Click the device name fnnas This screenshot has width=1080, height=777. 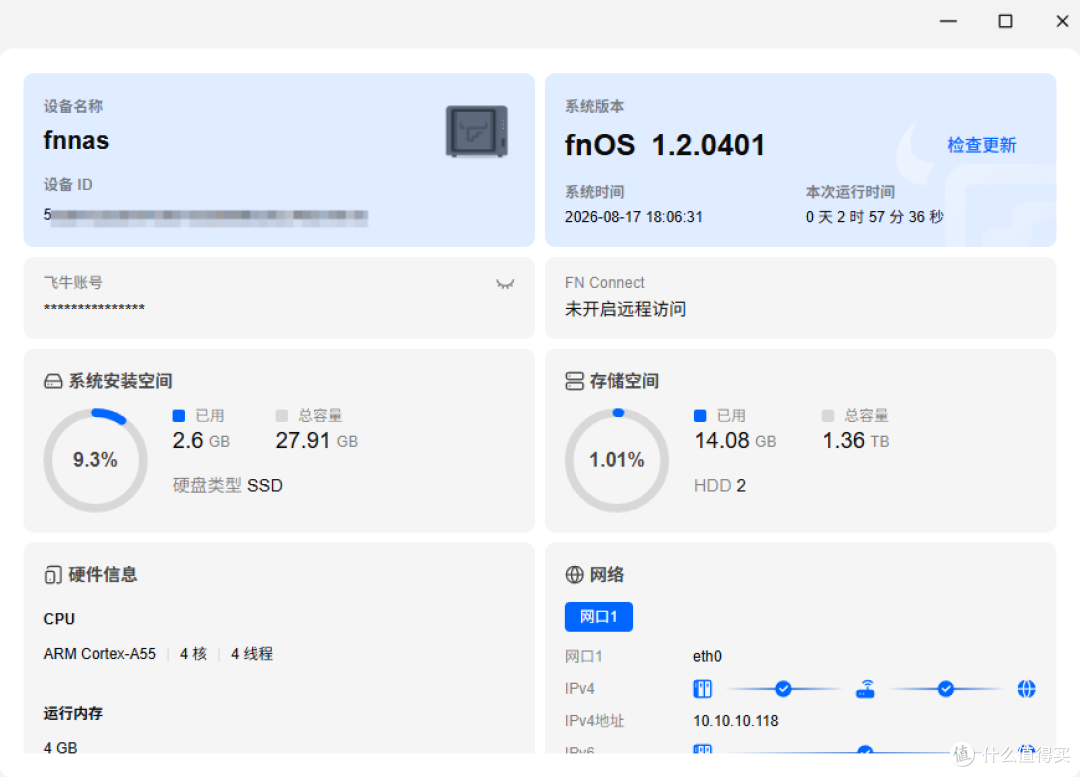pos(76,141)
